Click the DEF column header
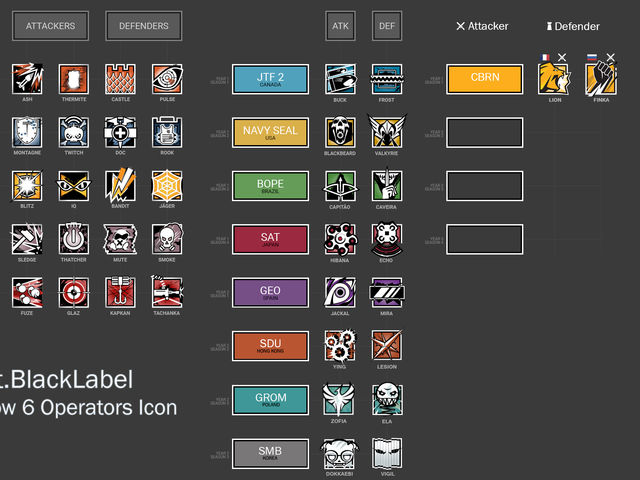Image resolution: width=640 pixels, height=480 pixels. tap(387, 26)
